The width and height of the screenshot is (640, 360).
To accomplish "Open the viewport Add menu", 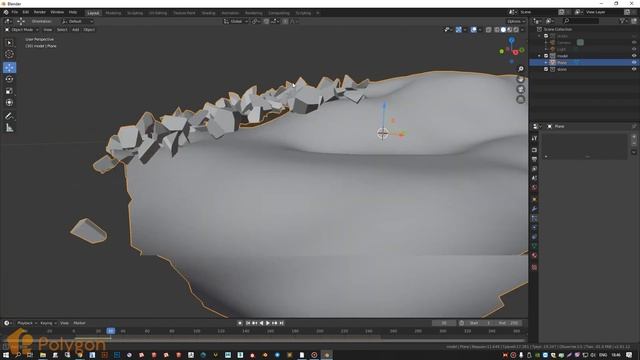I will coord(76,30).
